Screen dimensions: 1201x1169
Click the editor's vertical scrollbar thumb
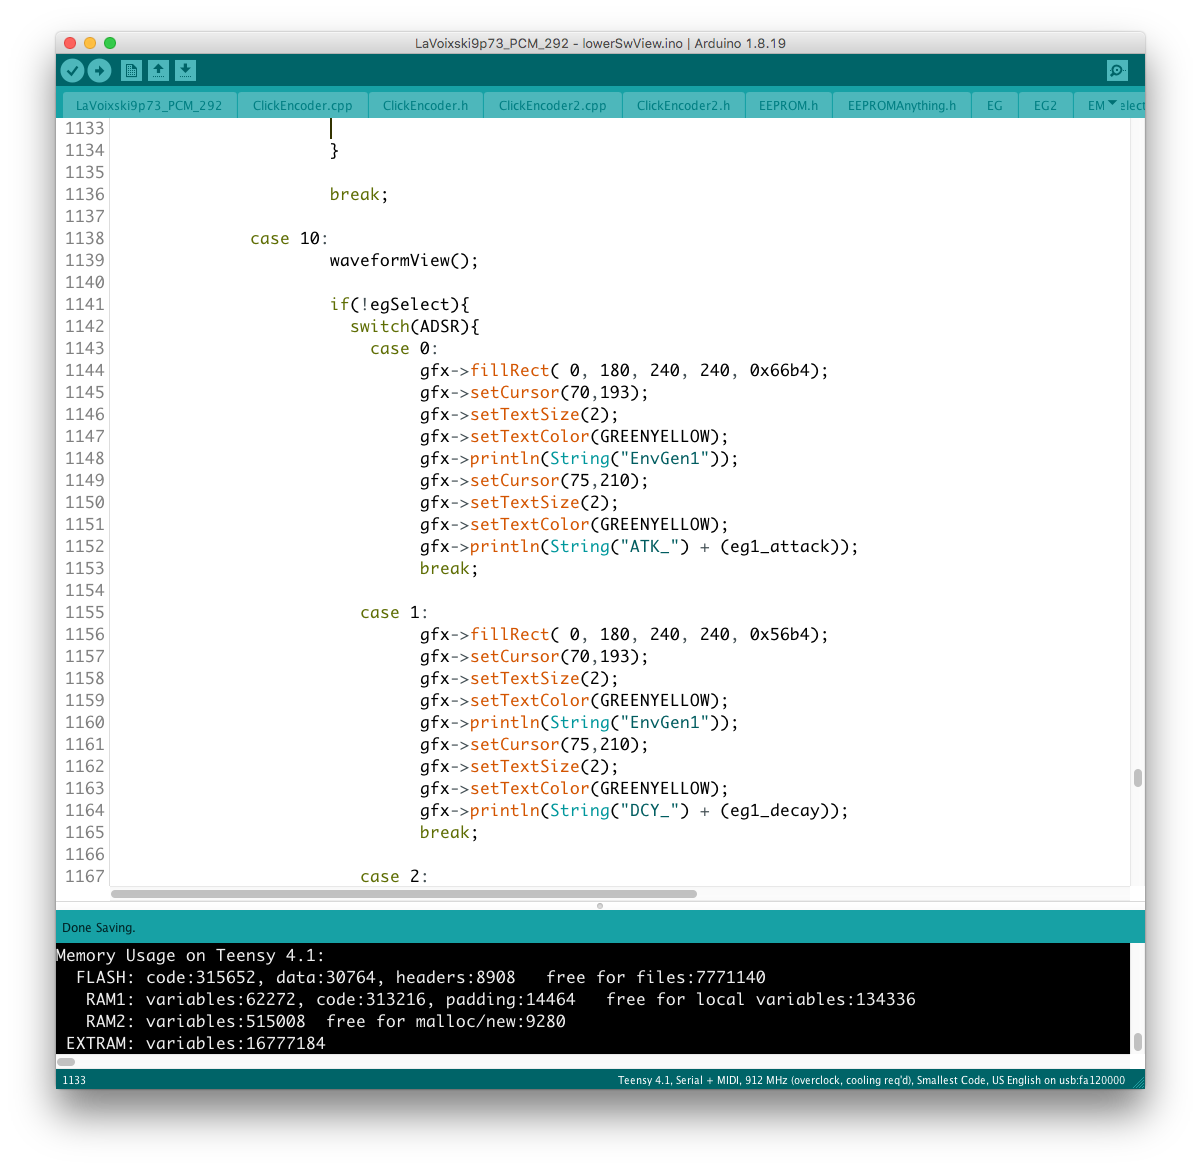[1137, 778]
